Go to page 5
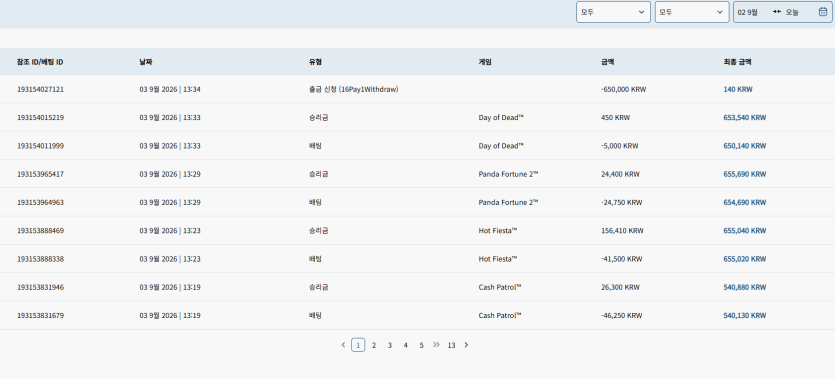 coord(421,345)
